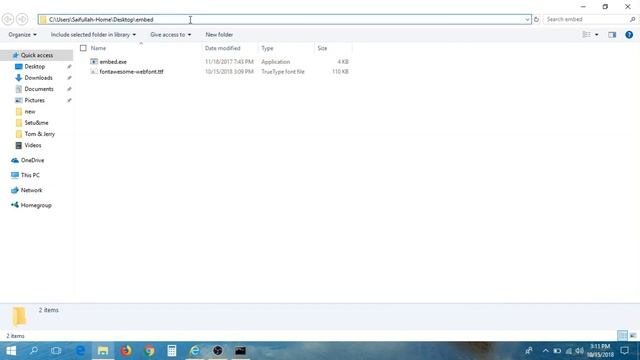Select fontawesome-webfont.ttf file
The image size is (640, 360).
point(131,71)
